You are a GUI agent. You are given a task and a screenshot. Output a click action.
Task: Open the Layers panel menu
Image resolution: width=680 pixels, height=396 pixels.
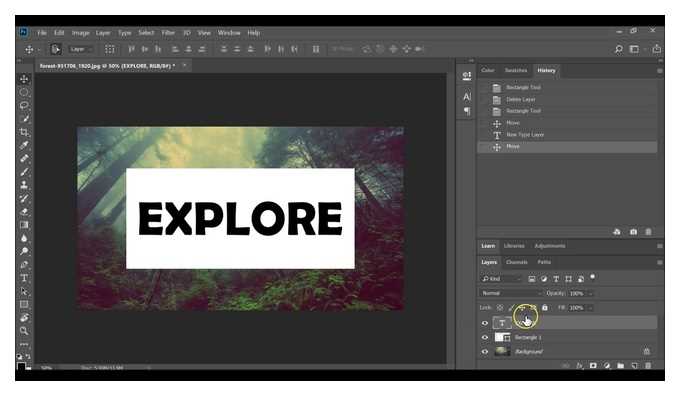click(660, 262)
